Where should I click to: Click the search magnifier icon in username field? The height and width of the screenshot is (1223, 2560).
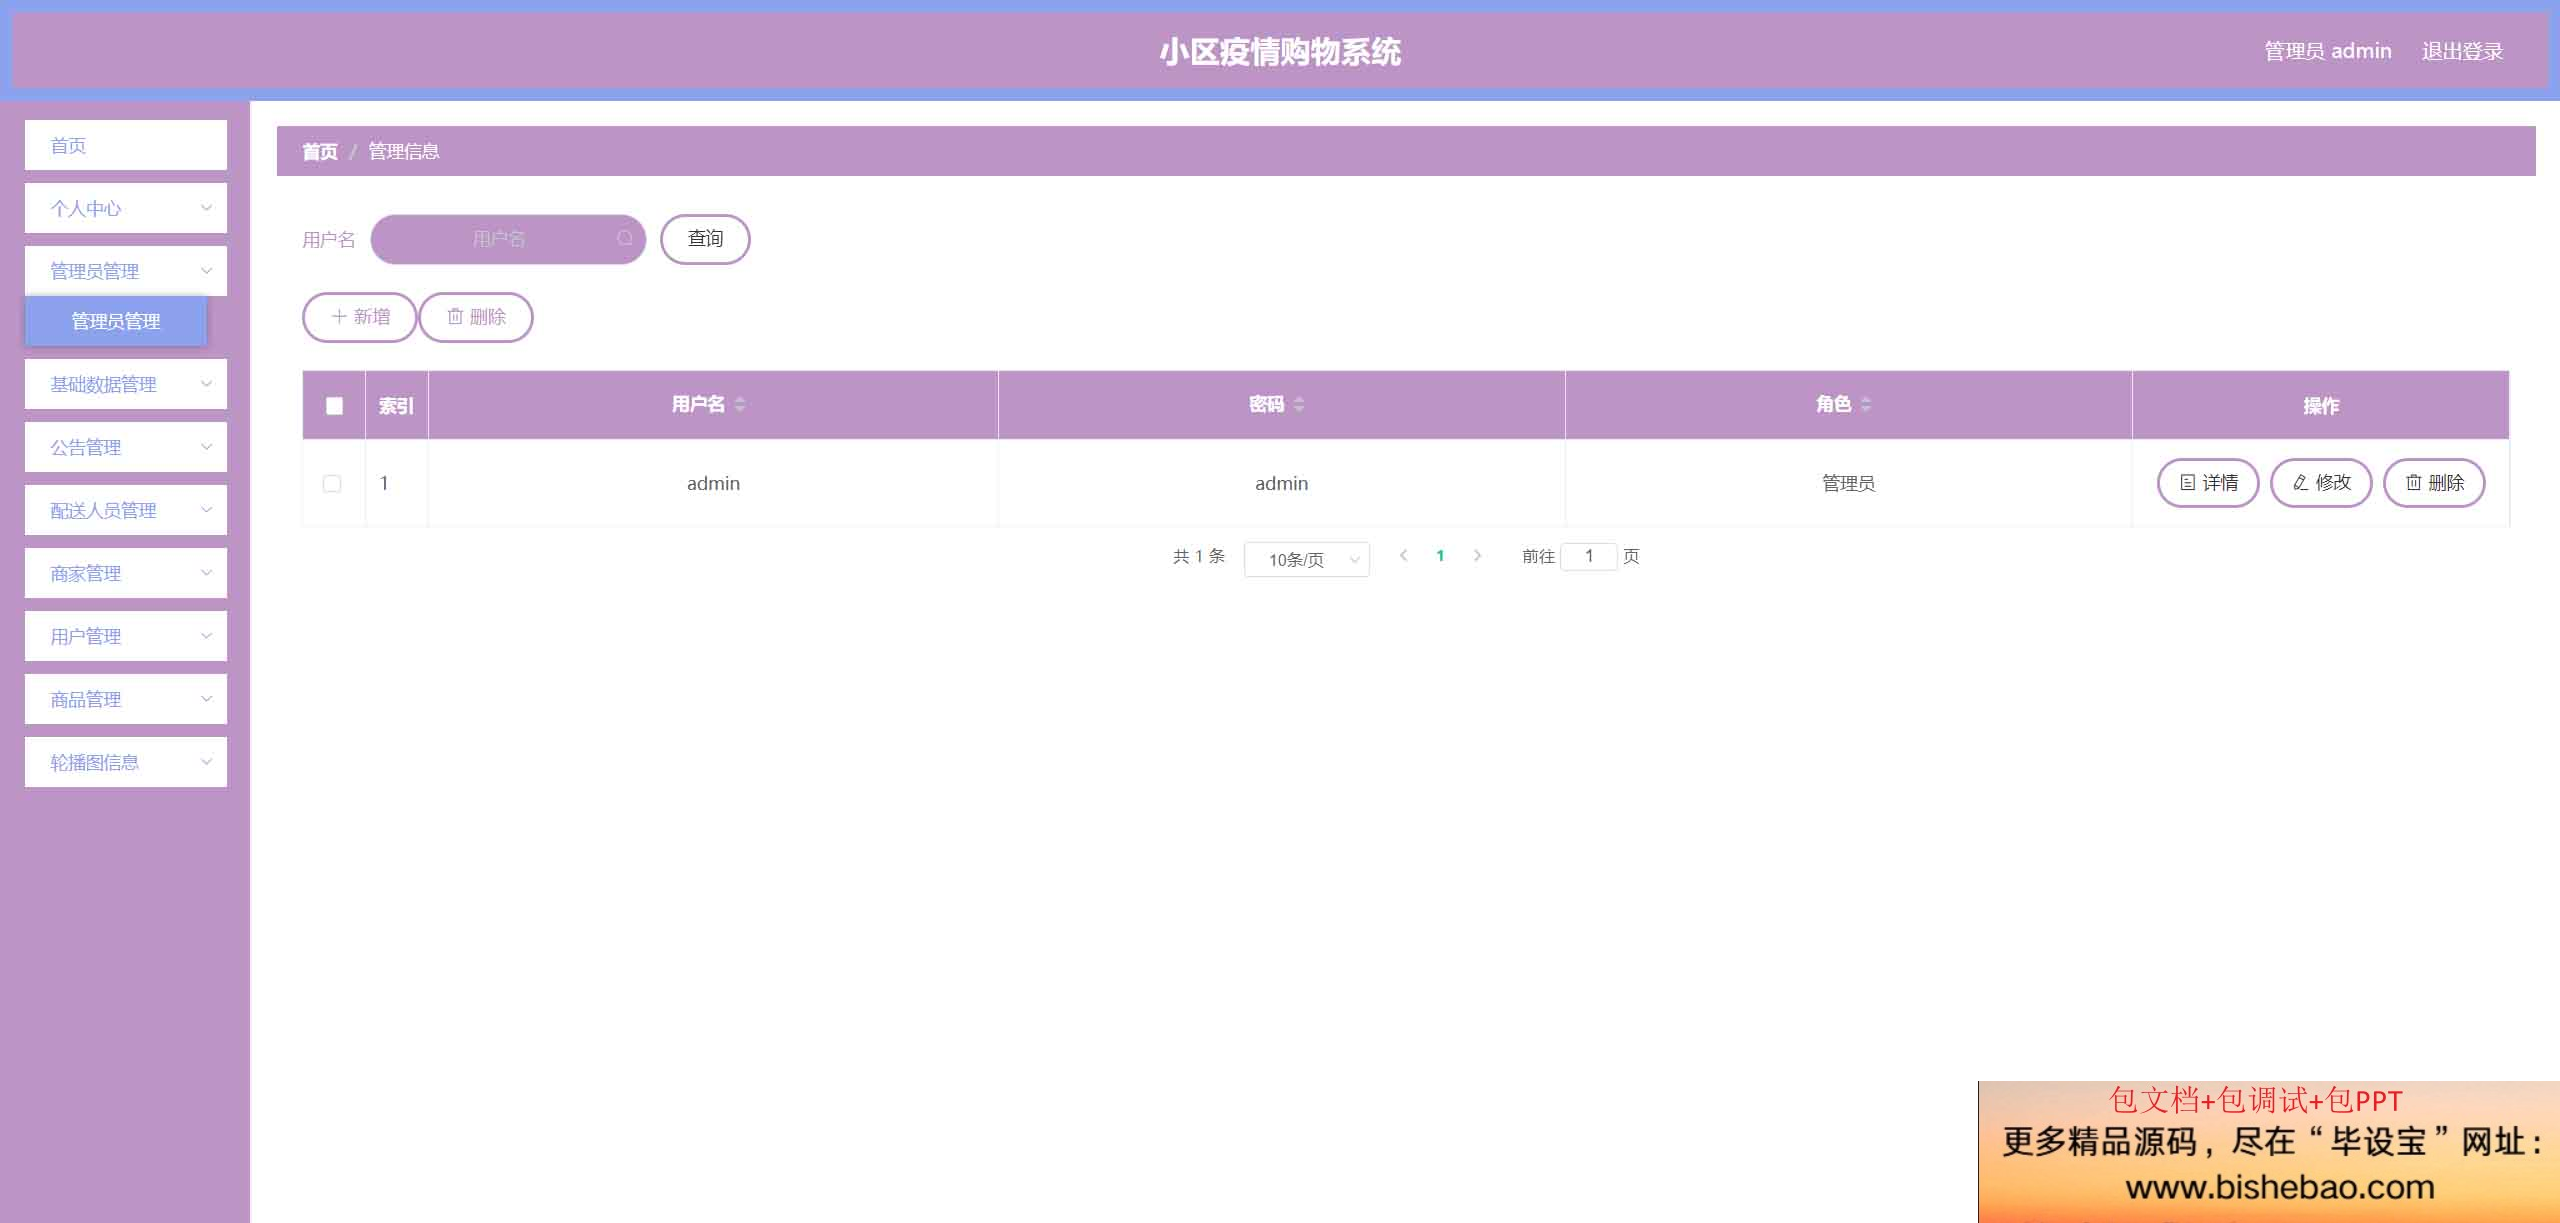[x=625, y=238]
